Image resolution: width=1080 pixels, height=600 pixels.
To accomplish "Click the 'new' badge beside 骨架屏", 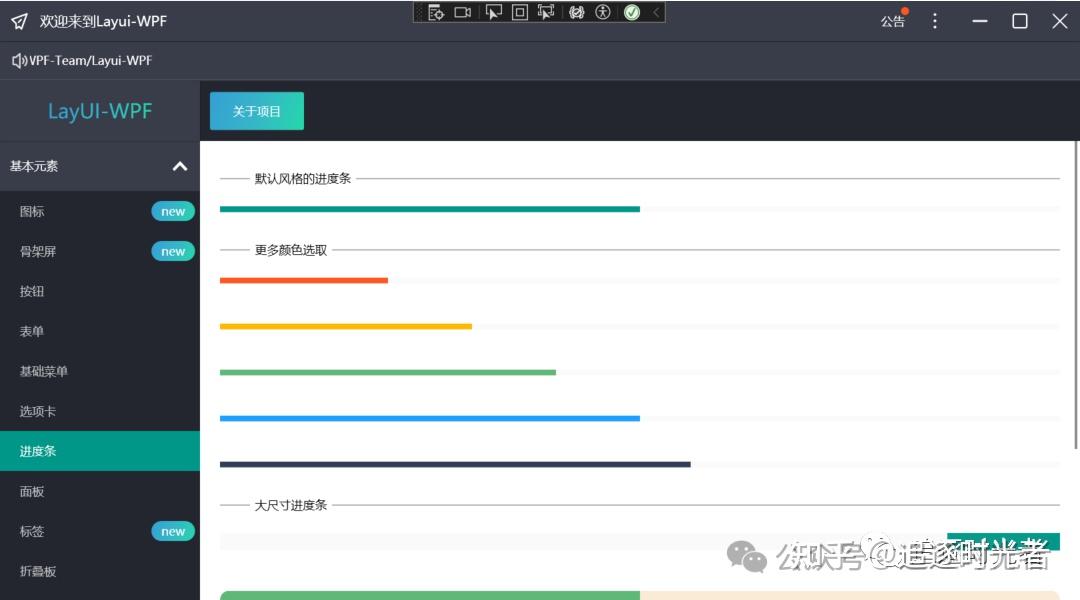I will coord(172,251).
